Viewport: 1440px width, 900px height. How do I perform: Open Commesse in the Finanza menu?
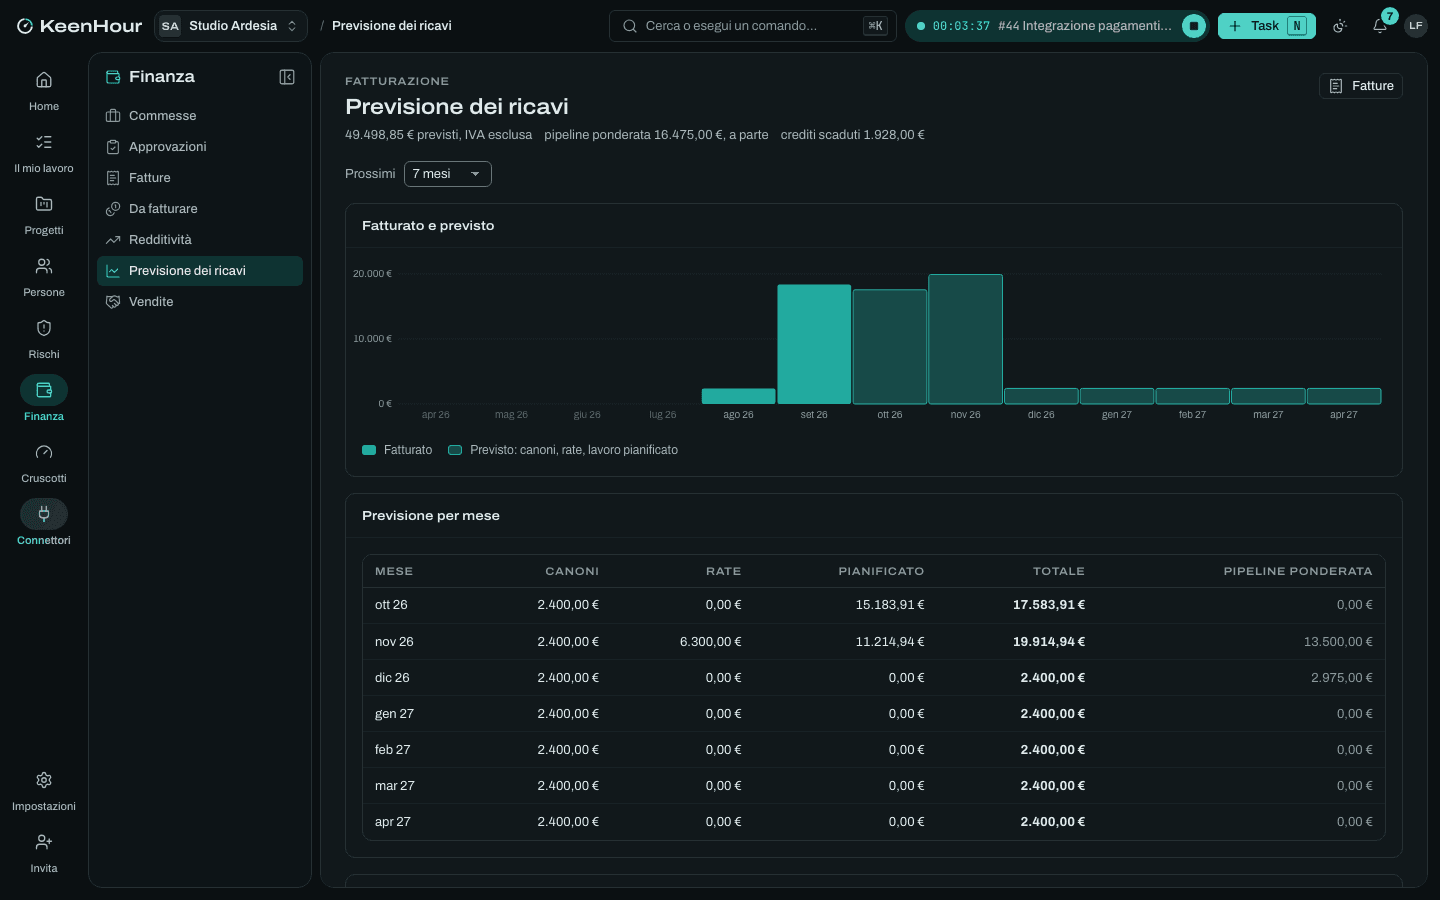(200, 116)
